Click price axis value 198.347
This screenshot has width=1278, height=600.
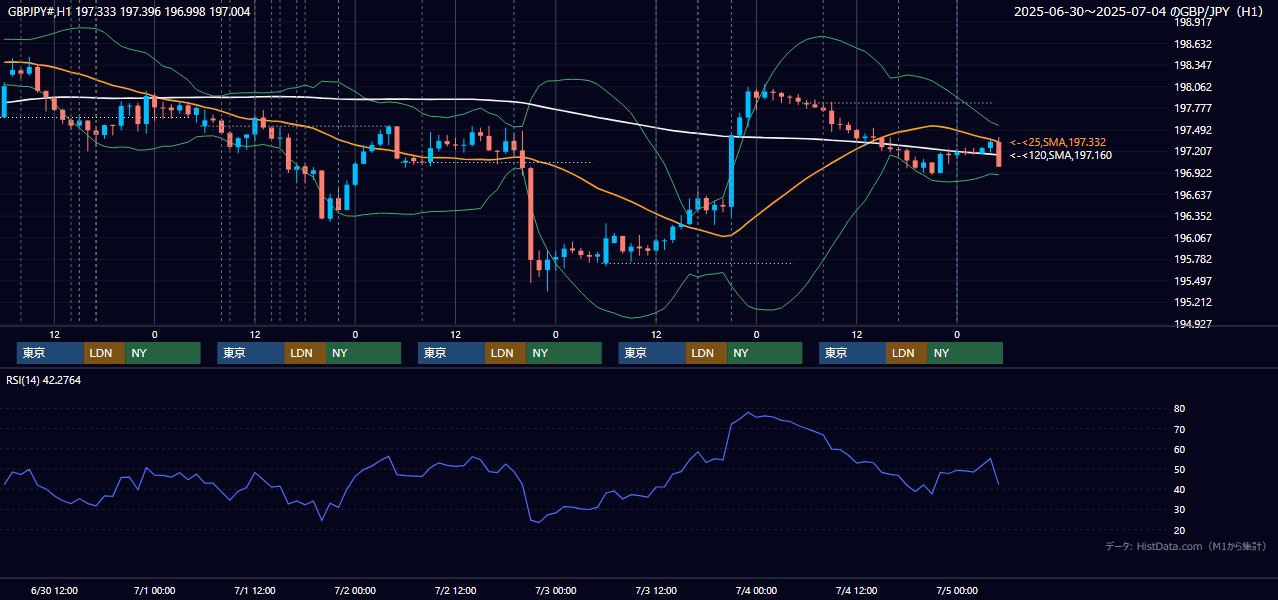pos(1193,65)
